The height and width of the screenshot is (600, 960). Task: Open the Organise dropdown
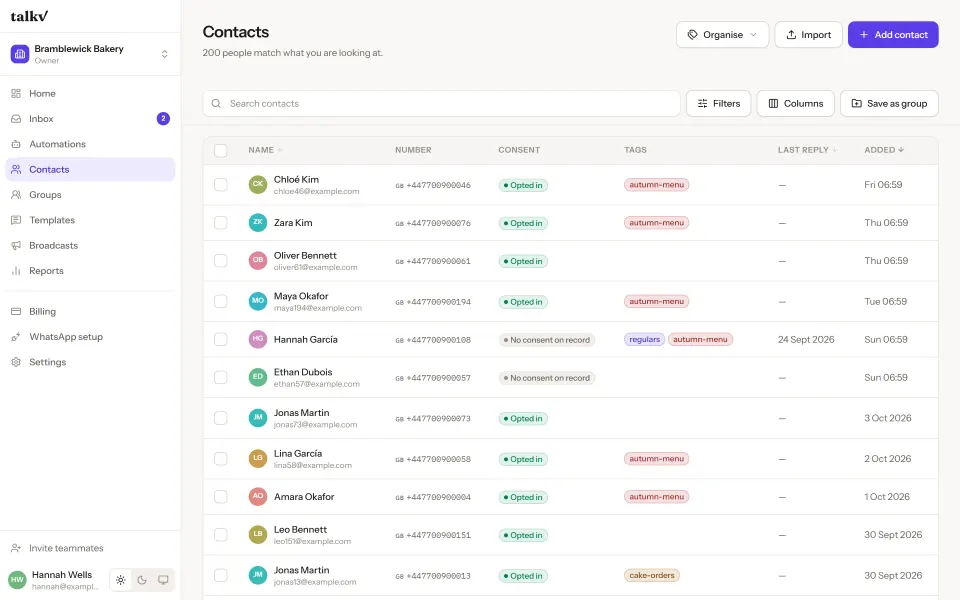[x=722, y=35]
